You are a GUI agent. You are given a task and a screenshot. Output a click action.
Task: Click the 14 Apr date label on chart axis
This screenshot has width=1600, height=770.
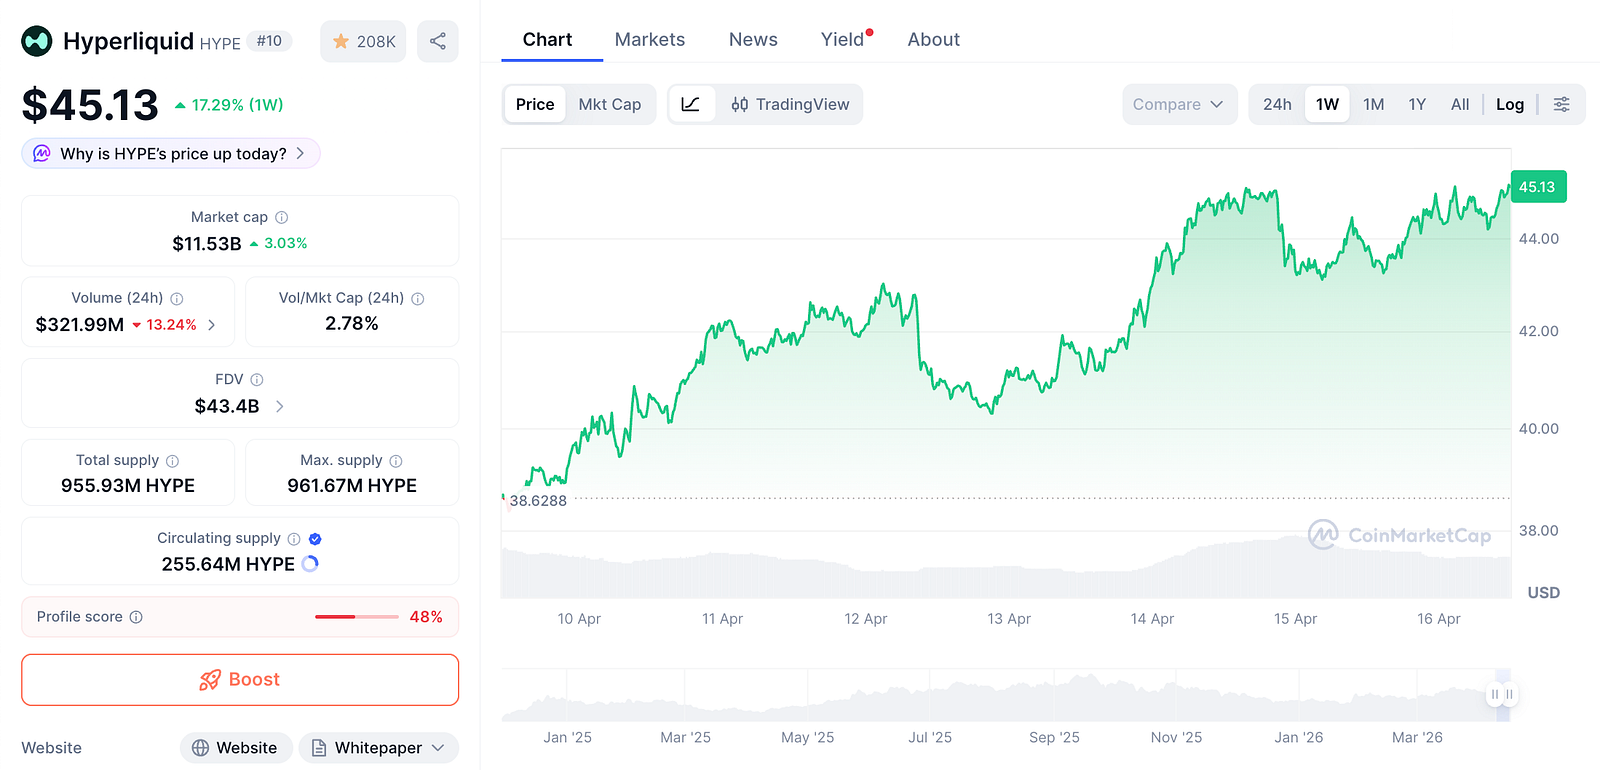pos(1152,619)
